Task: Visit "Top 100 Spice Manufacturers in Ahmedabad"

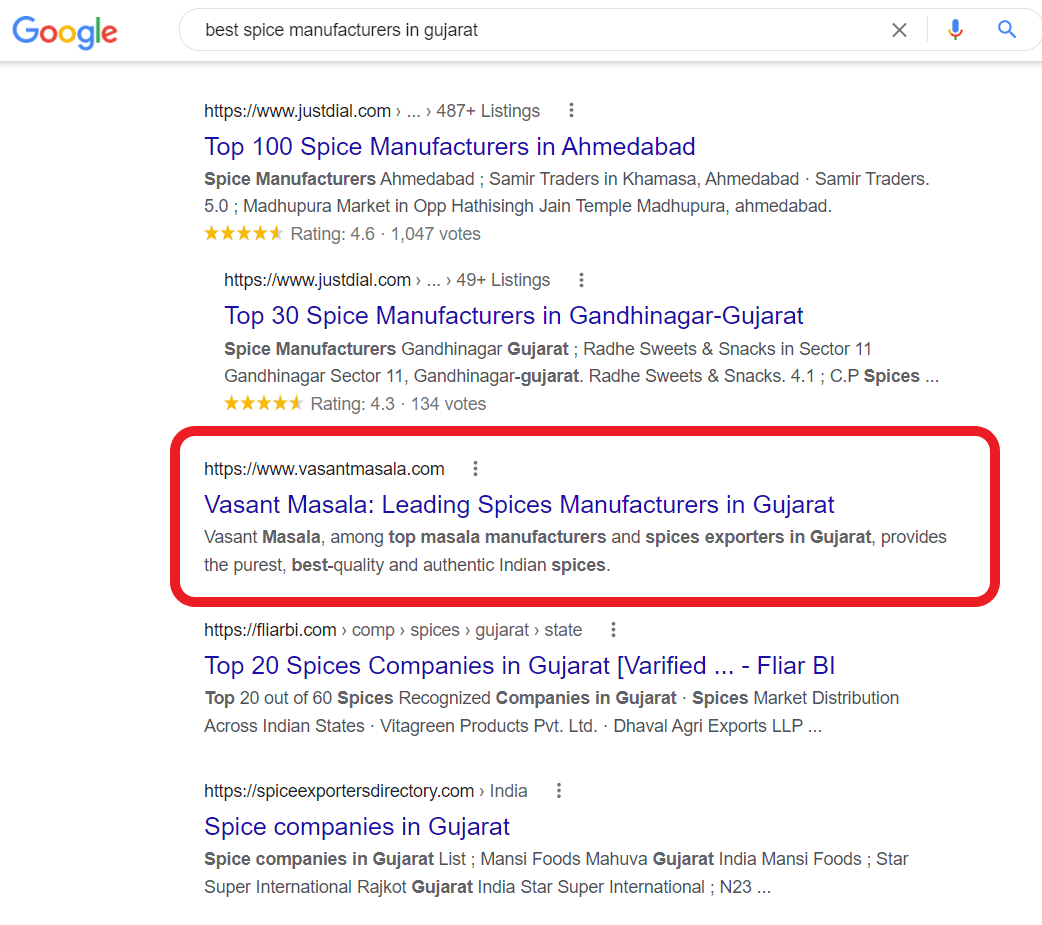Action: [x=449, y=147]
